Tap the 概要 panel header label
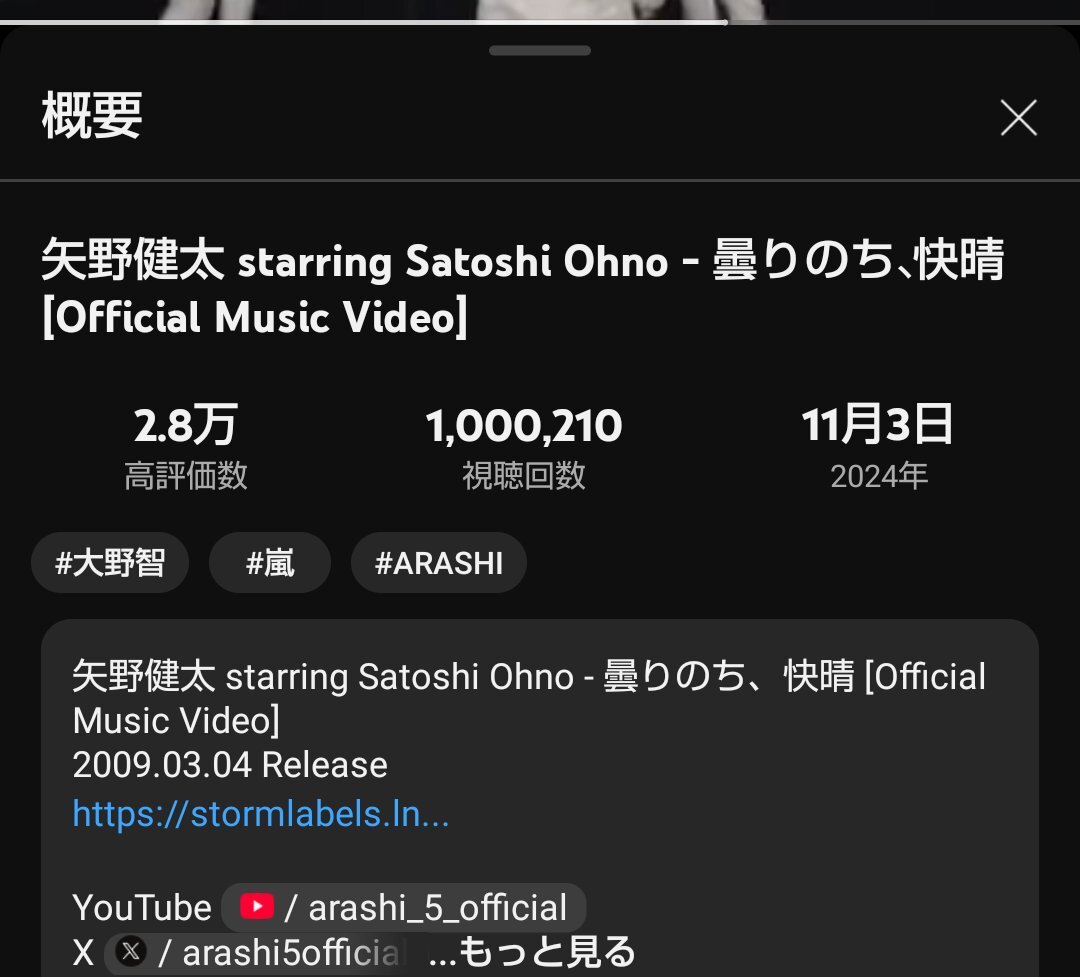 tap(92, 116)
